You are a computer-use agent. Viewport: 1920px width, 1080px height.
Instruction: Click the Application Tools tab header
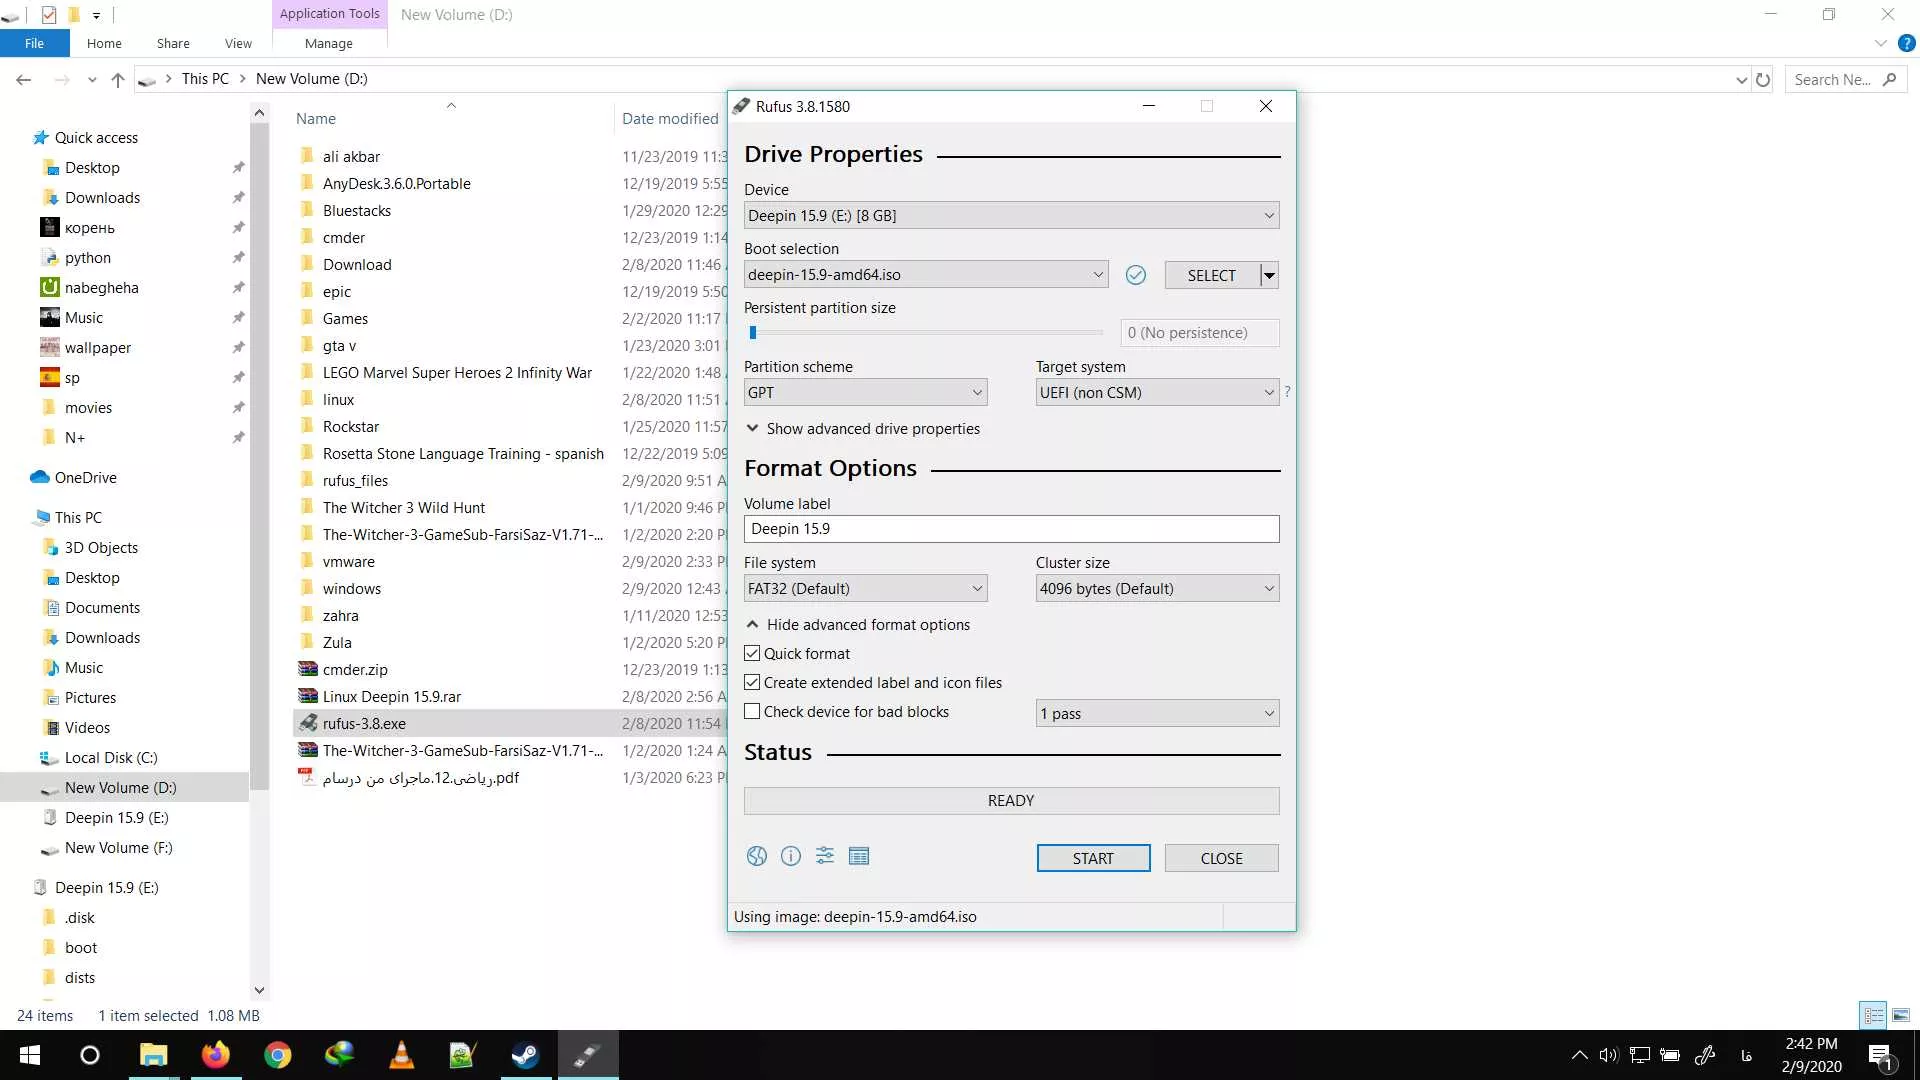click(329, 14)
